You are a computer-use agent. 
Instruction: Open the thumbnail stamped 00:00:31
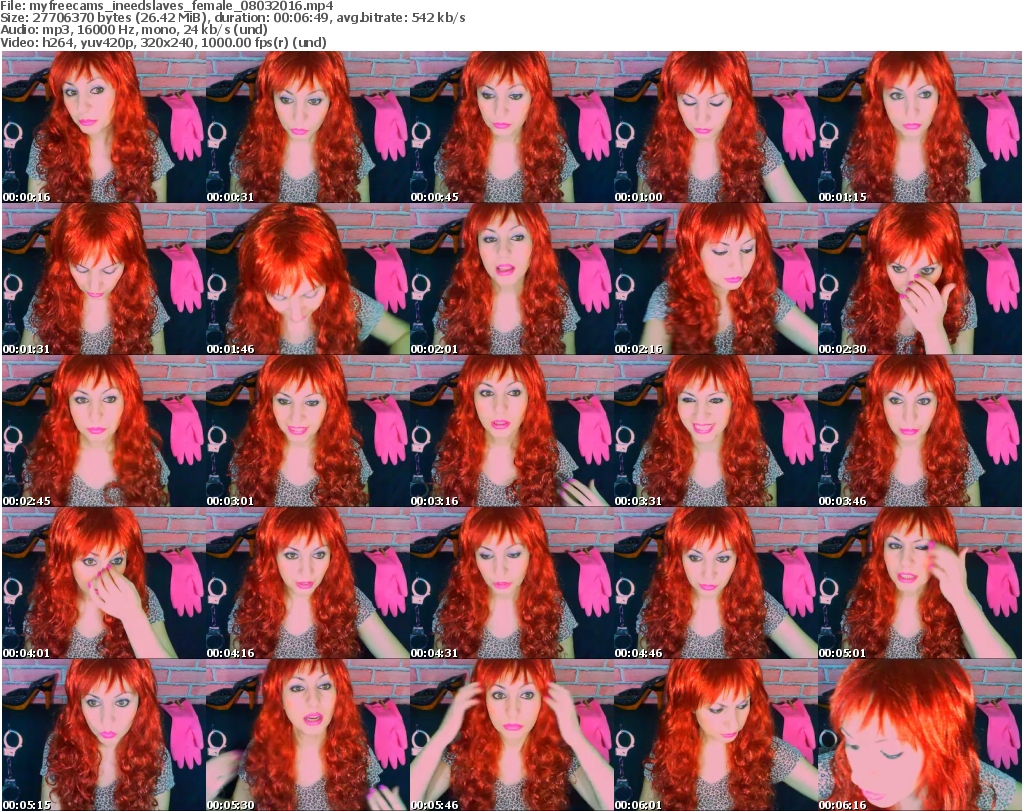[308, 127]
